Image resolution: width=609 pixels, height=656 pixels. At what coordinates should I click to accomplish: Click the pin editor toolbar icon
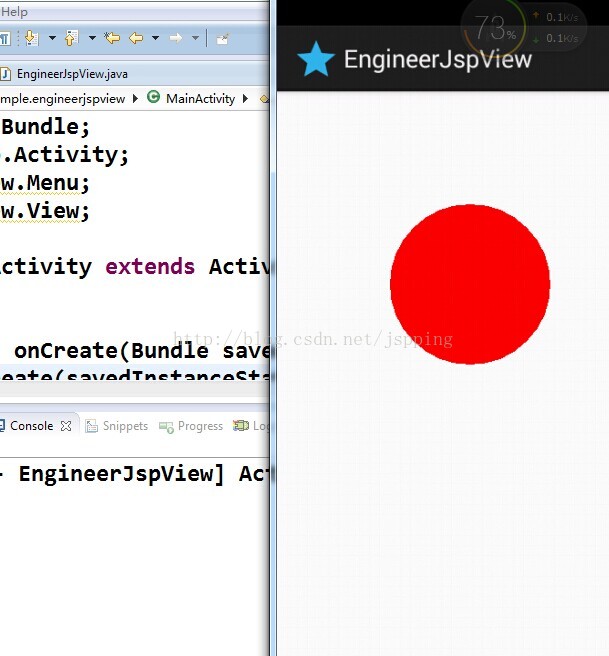(222, 39)
